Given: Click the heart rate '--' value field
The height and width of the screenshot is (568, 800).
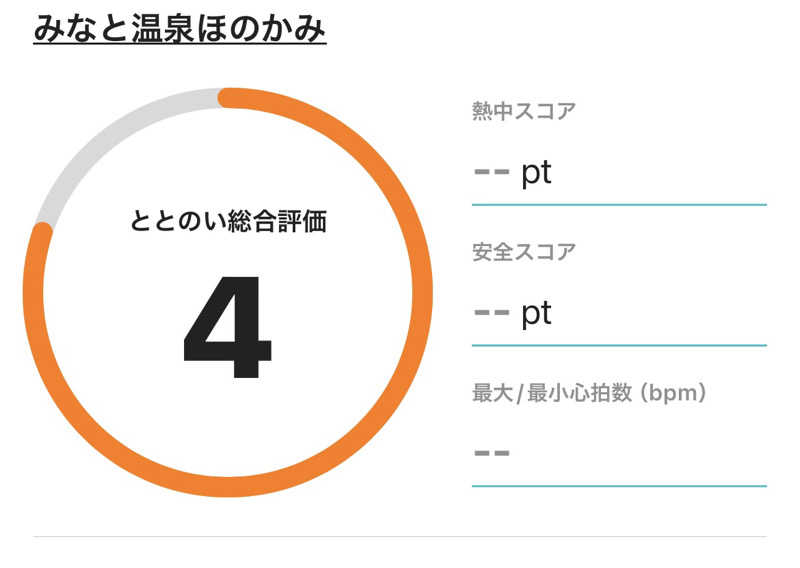Looking at the screenshot, I should coord(618,454).
